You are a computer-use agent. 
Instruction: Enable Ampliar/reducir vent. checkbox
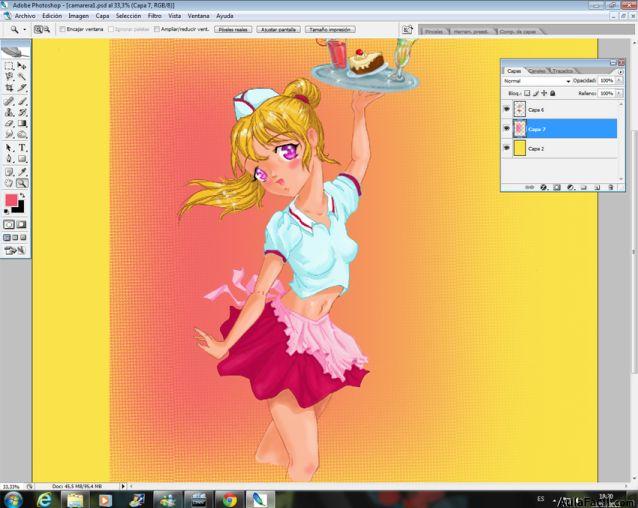(157, 29)
